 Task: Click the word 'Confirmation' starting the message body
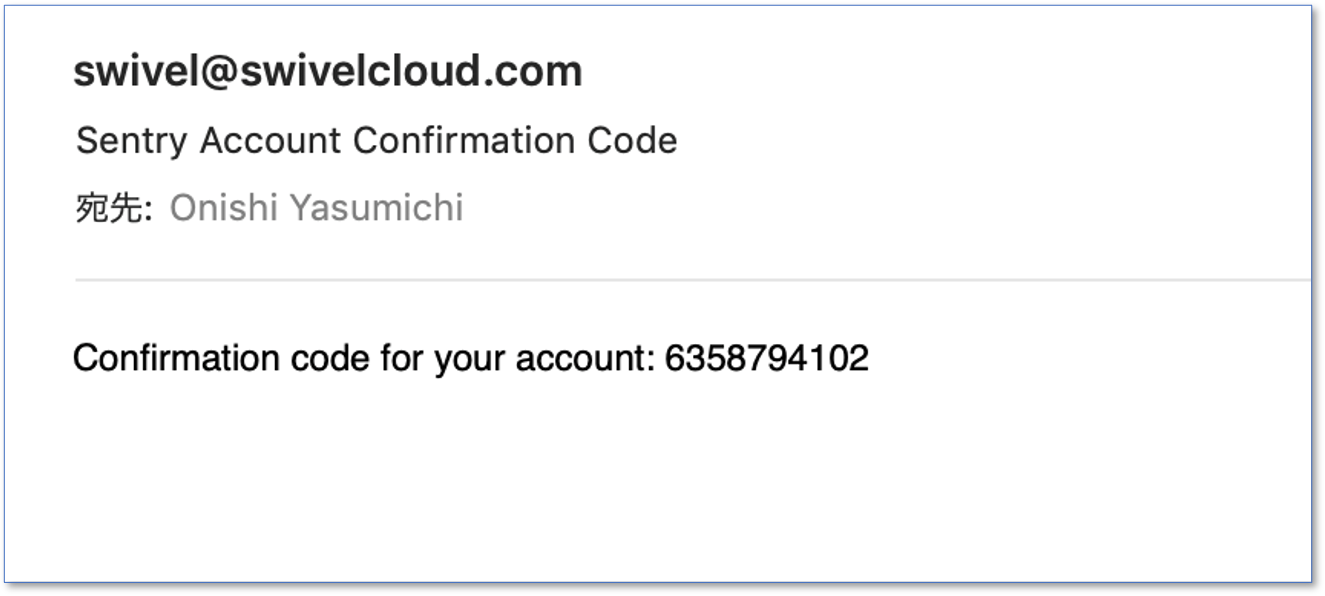pos(176,358)
